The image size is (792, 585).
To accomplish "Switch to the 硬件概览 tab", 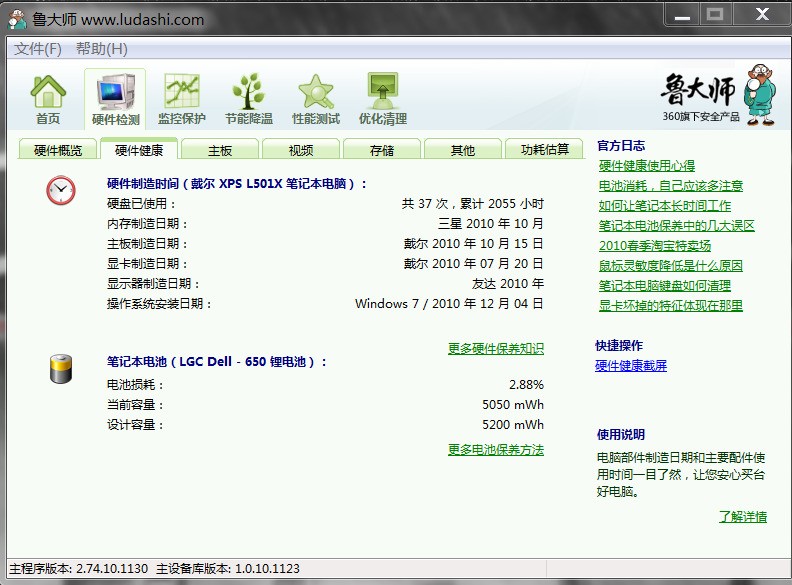I will point(58,150).
